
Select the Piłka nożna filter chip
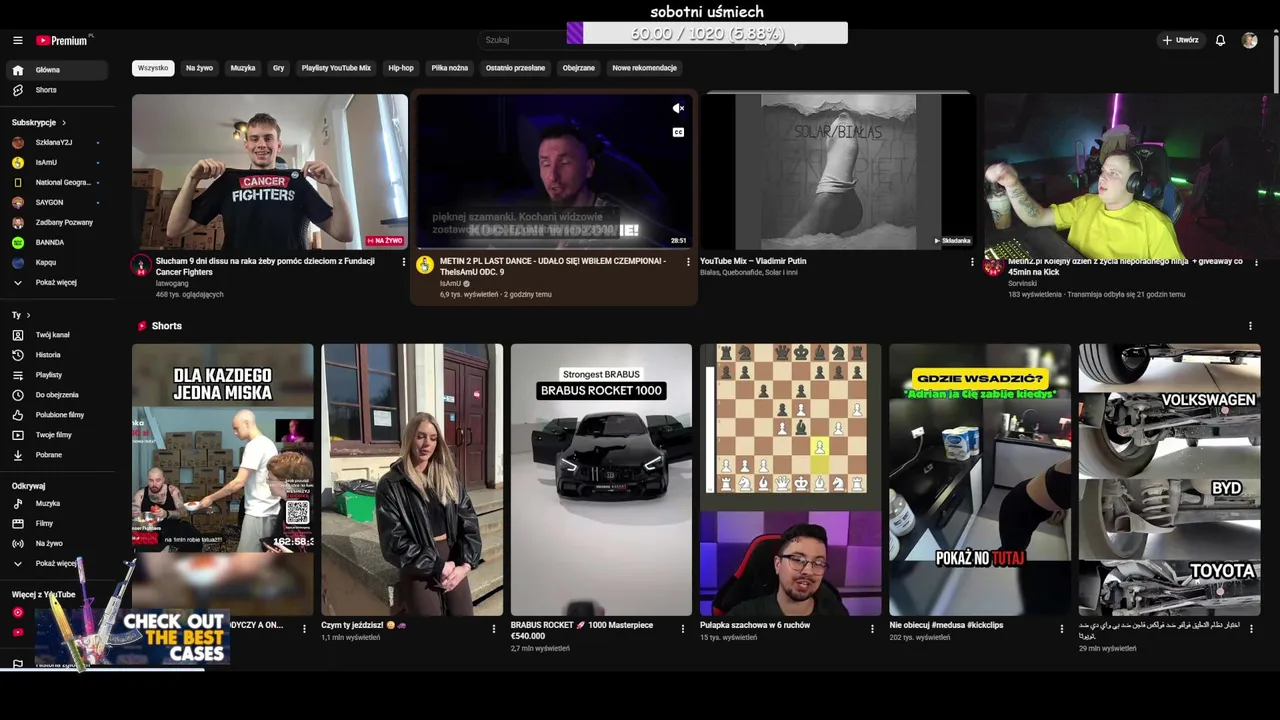(x=450, y=68)
